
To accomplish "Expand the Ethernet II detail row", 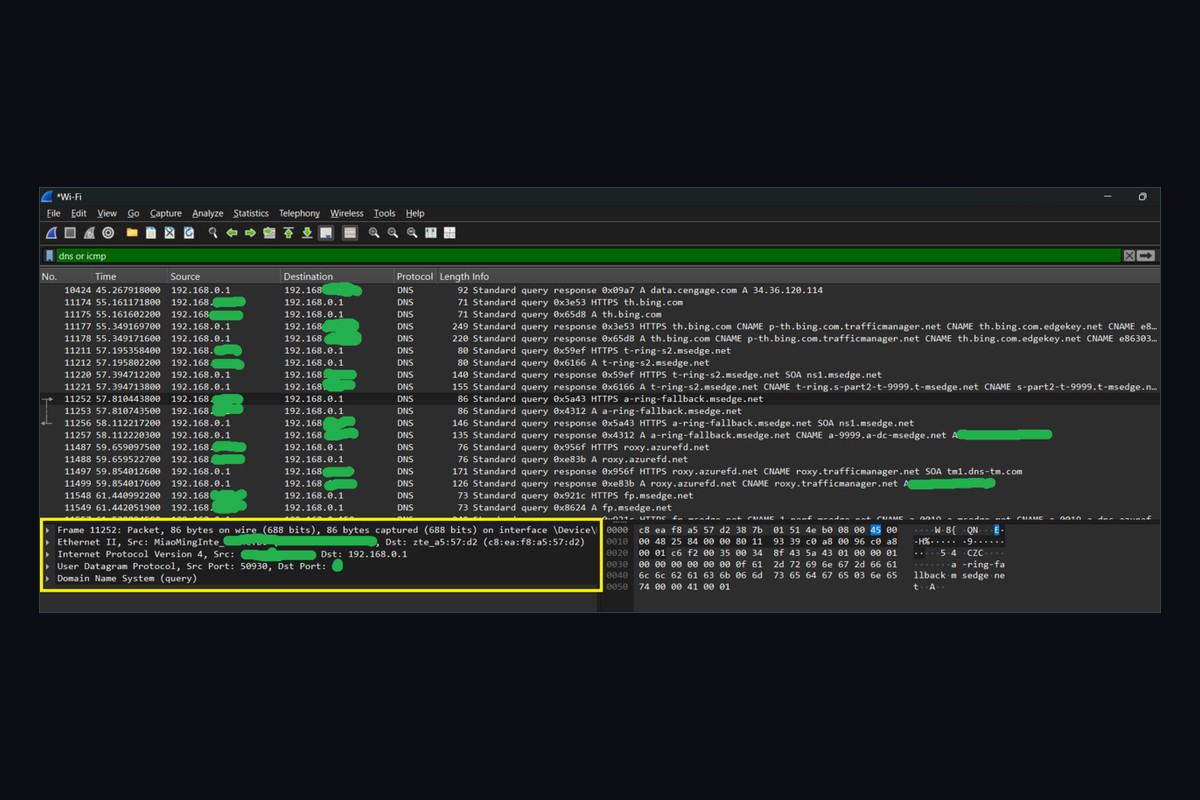I will point(47,542).
